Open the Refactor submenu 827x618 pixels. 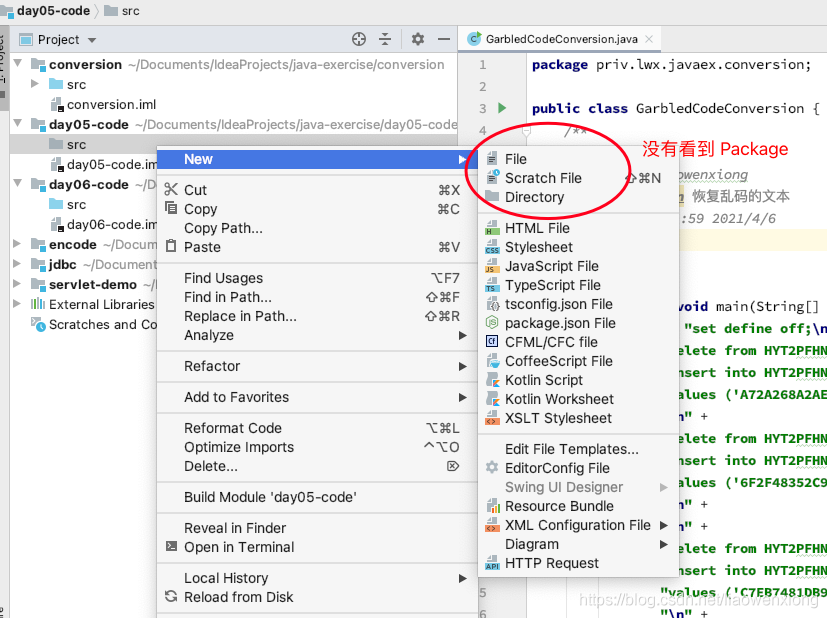pos(212,366)
